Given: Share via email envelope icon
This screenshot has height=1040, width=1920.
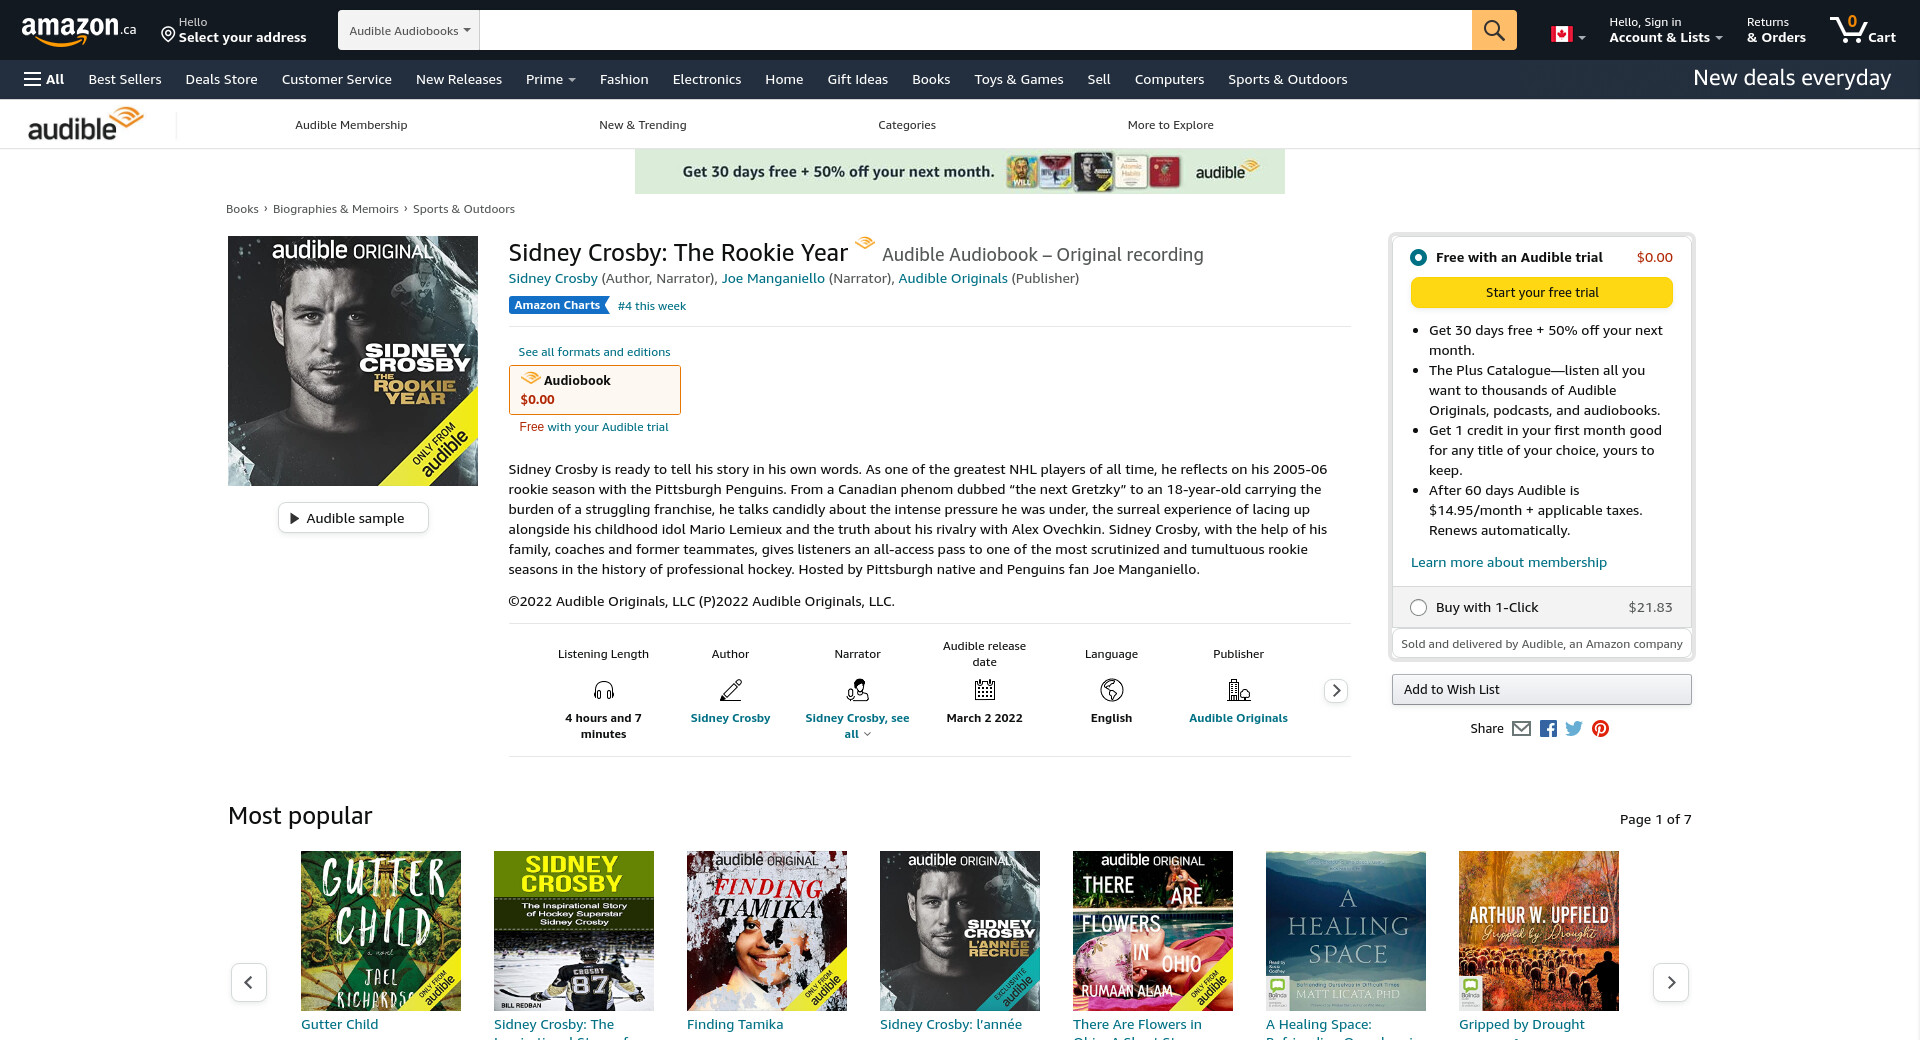Looking at the screenshot, I should coord(1521,729).
